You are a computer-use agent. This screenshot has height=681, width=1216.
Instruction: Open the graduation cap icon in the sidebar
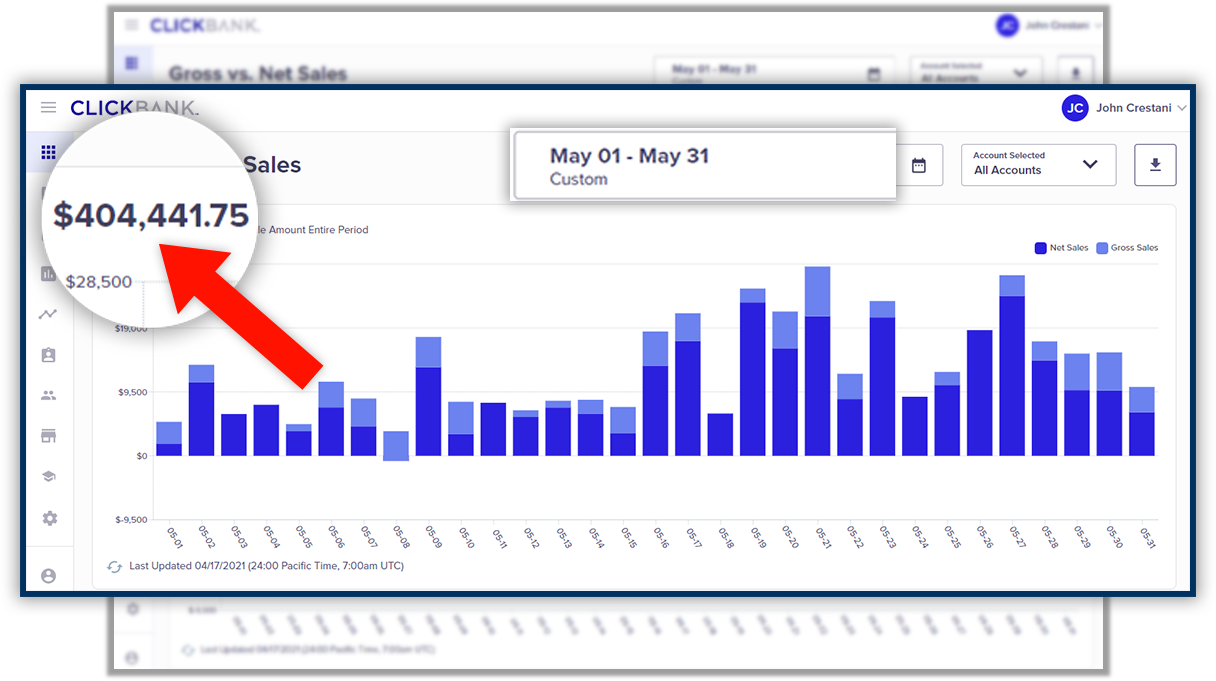[48, 477]
